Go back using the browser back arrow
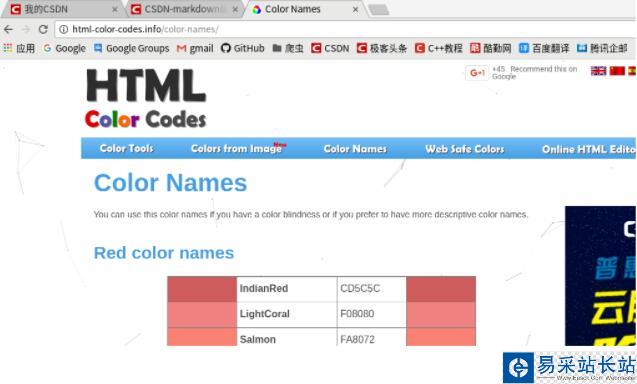The width and height of the screenshot is (637, 384). [x=9, y=29]
